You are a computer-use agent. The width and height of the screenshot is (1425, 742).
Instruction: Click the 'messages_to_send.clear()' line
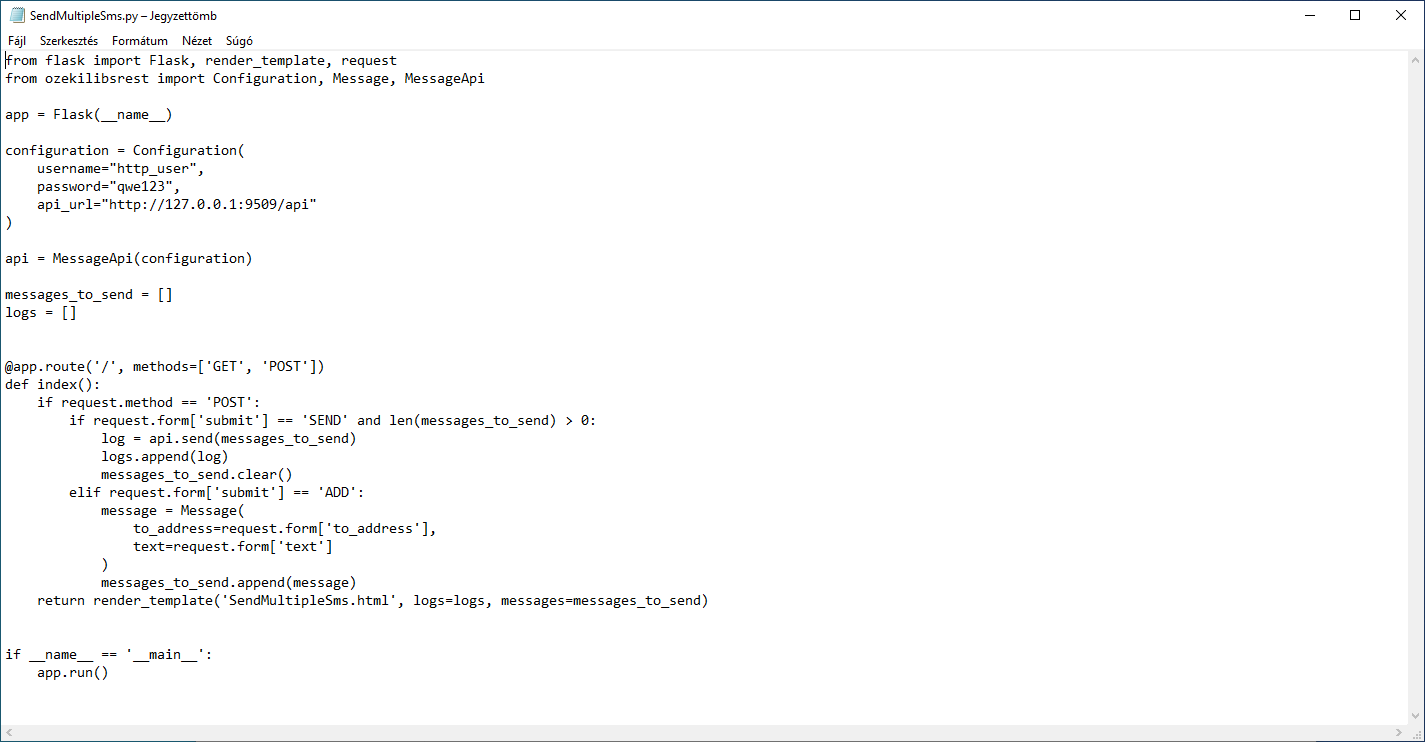[x=197, y=474]
